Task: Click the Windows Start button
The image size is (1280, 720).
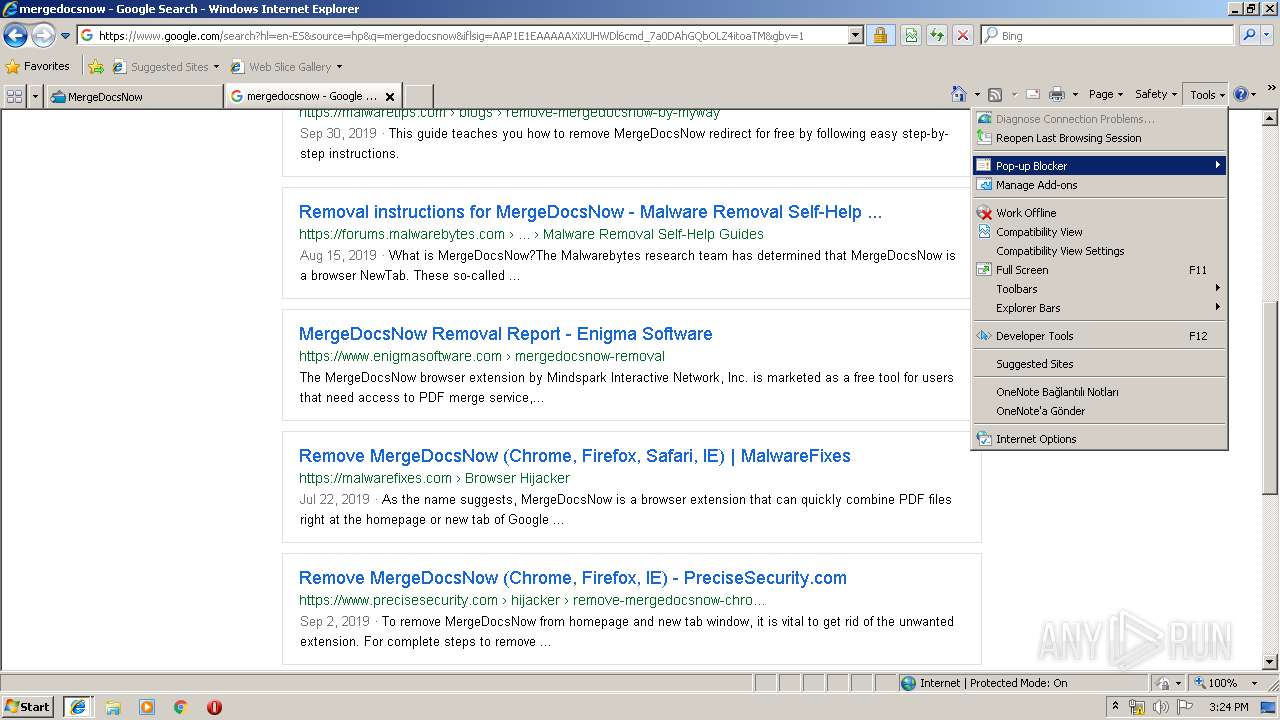Action: 28,706
